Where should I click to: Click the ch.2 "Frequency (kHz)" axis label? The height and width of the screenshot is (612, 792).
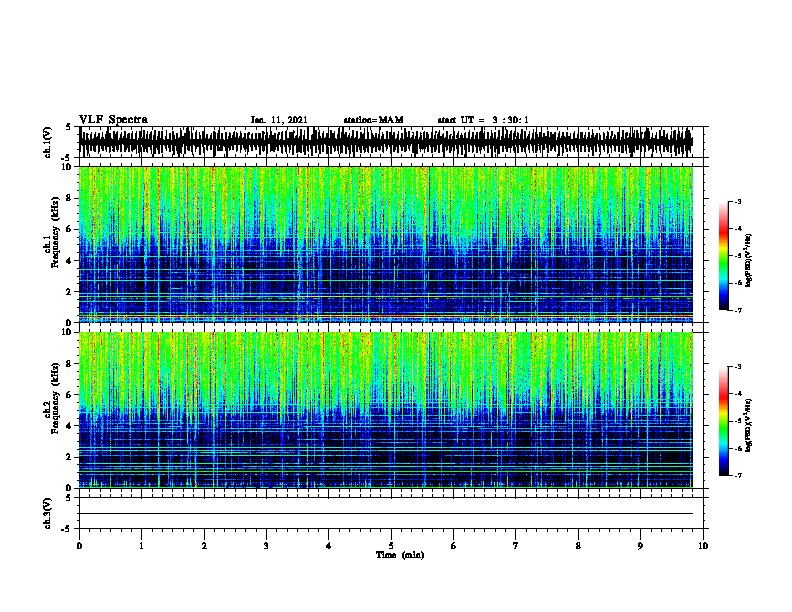[x=55, y=398]
